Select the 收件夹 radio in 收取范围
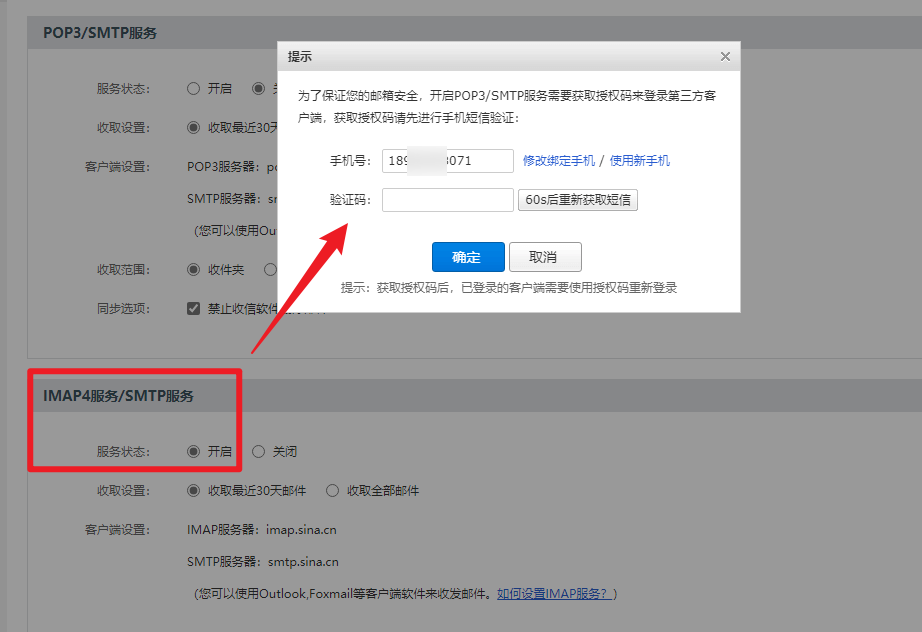 tap(194, 270)
